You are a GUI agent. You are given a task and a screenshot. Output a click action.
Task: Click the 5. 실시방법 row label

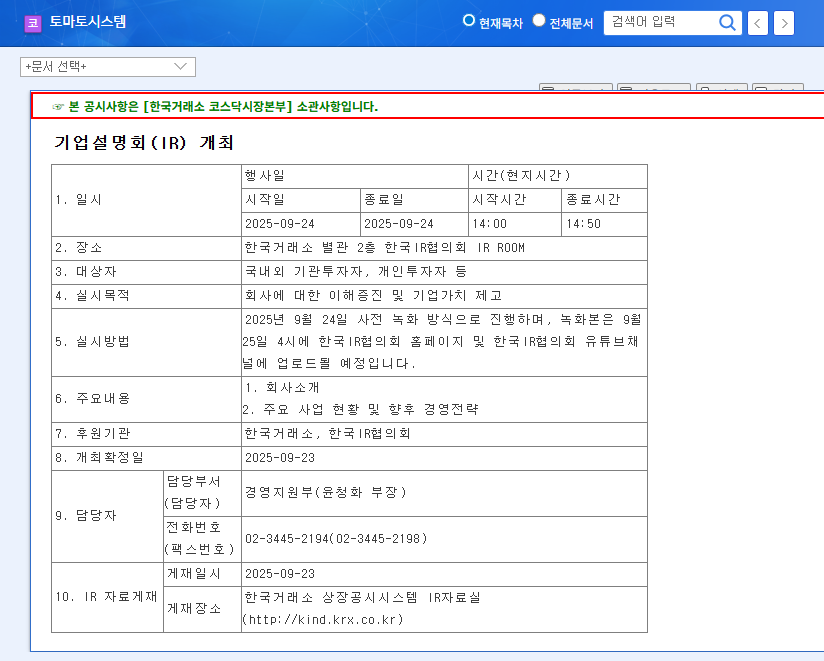(92, 342)
